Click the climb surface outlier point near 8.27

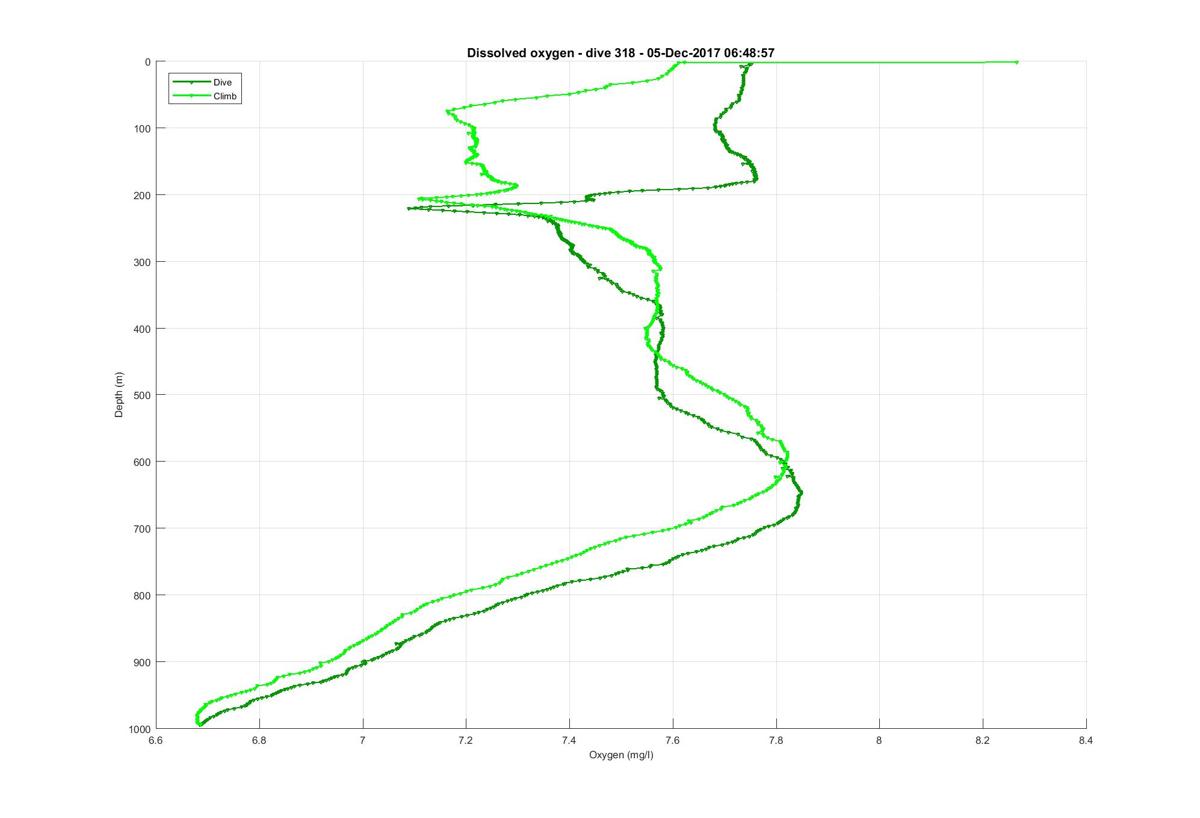point(1017,62)
